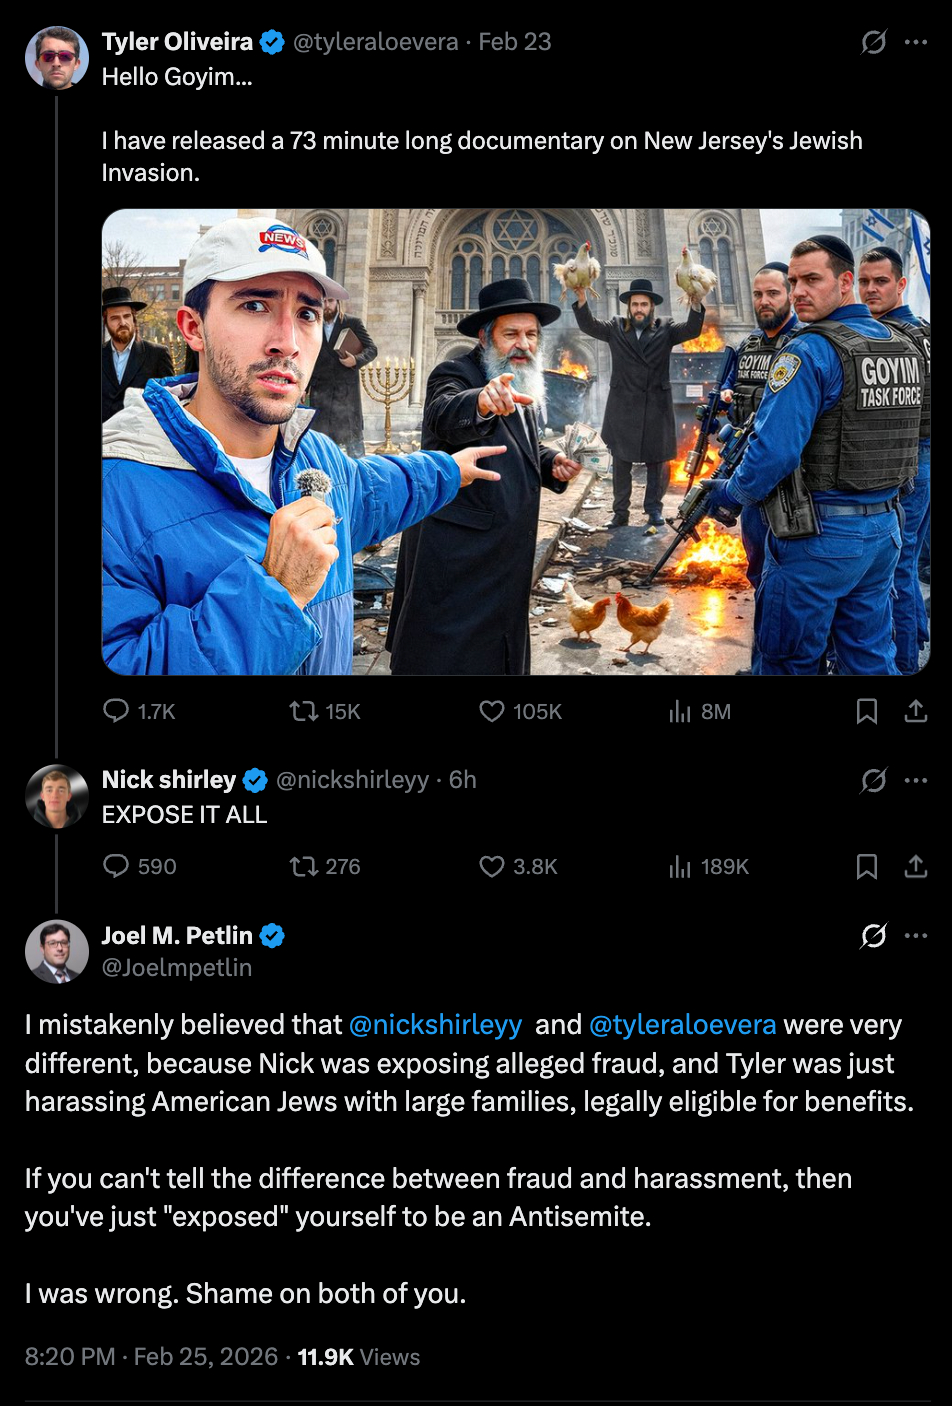Screen dimensions: 952x1406
Task: Reply to Nick shirley's EXPOSE IT ALL post
Action: point(117,866)
